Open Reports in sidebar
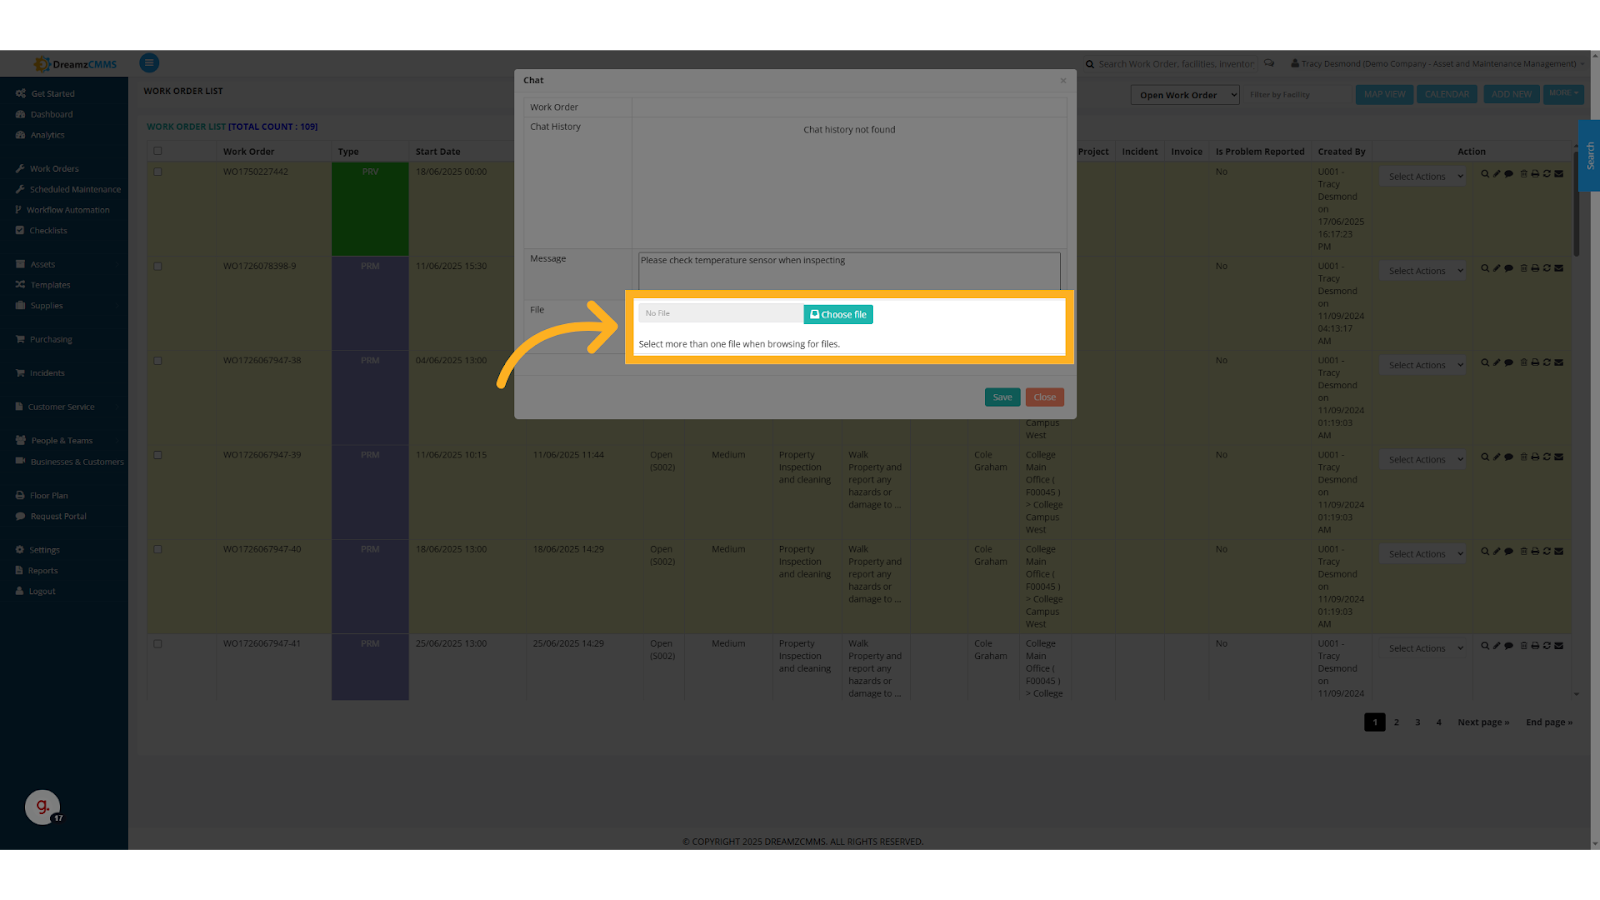The height and width of the screenshot is (900, 1600). click(36, 571)
